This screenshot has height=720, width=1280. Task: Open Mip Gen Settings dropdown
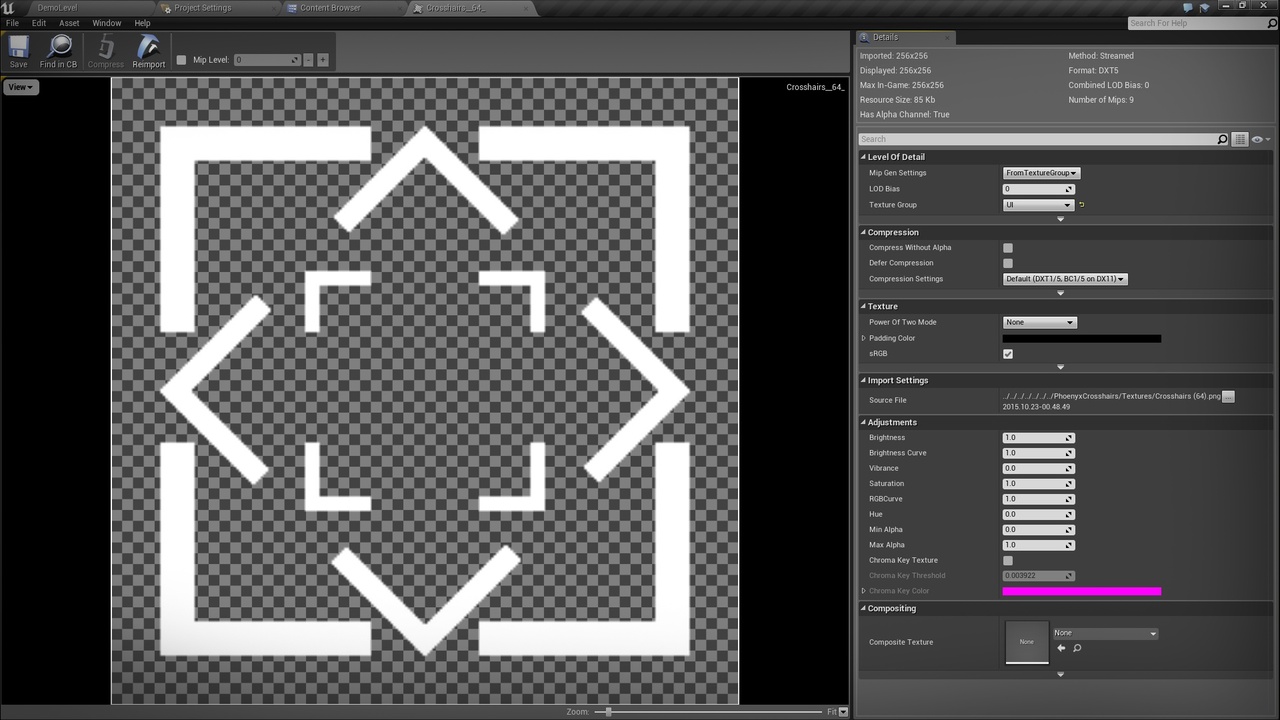click(x=1041, y=173)
